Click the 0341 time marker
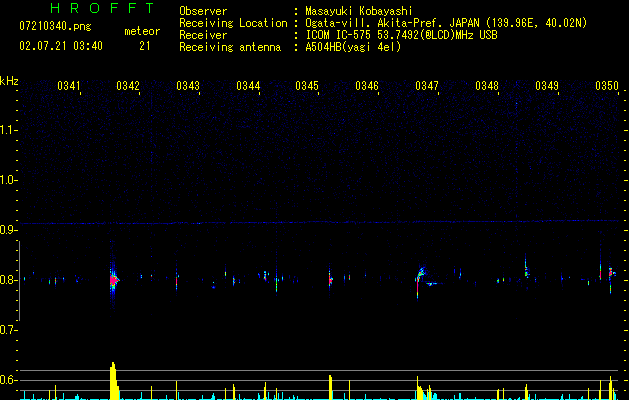 pos(69,86)
